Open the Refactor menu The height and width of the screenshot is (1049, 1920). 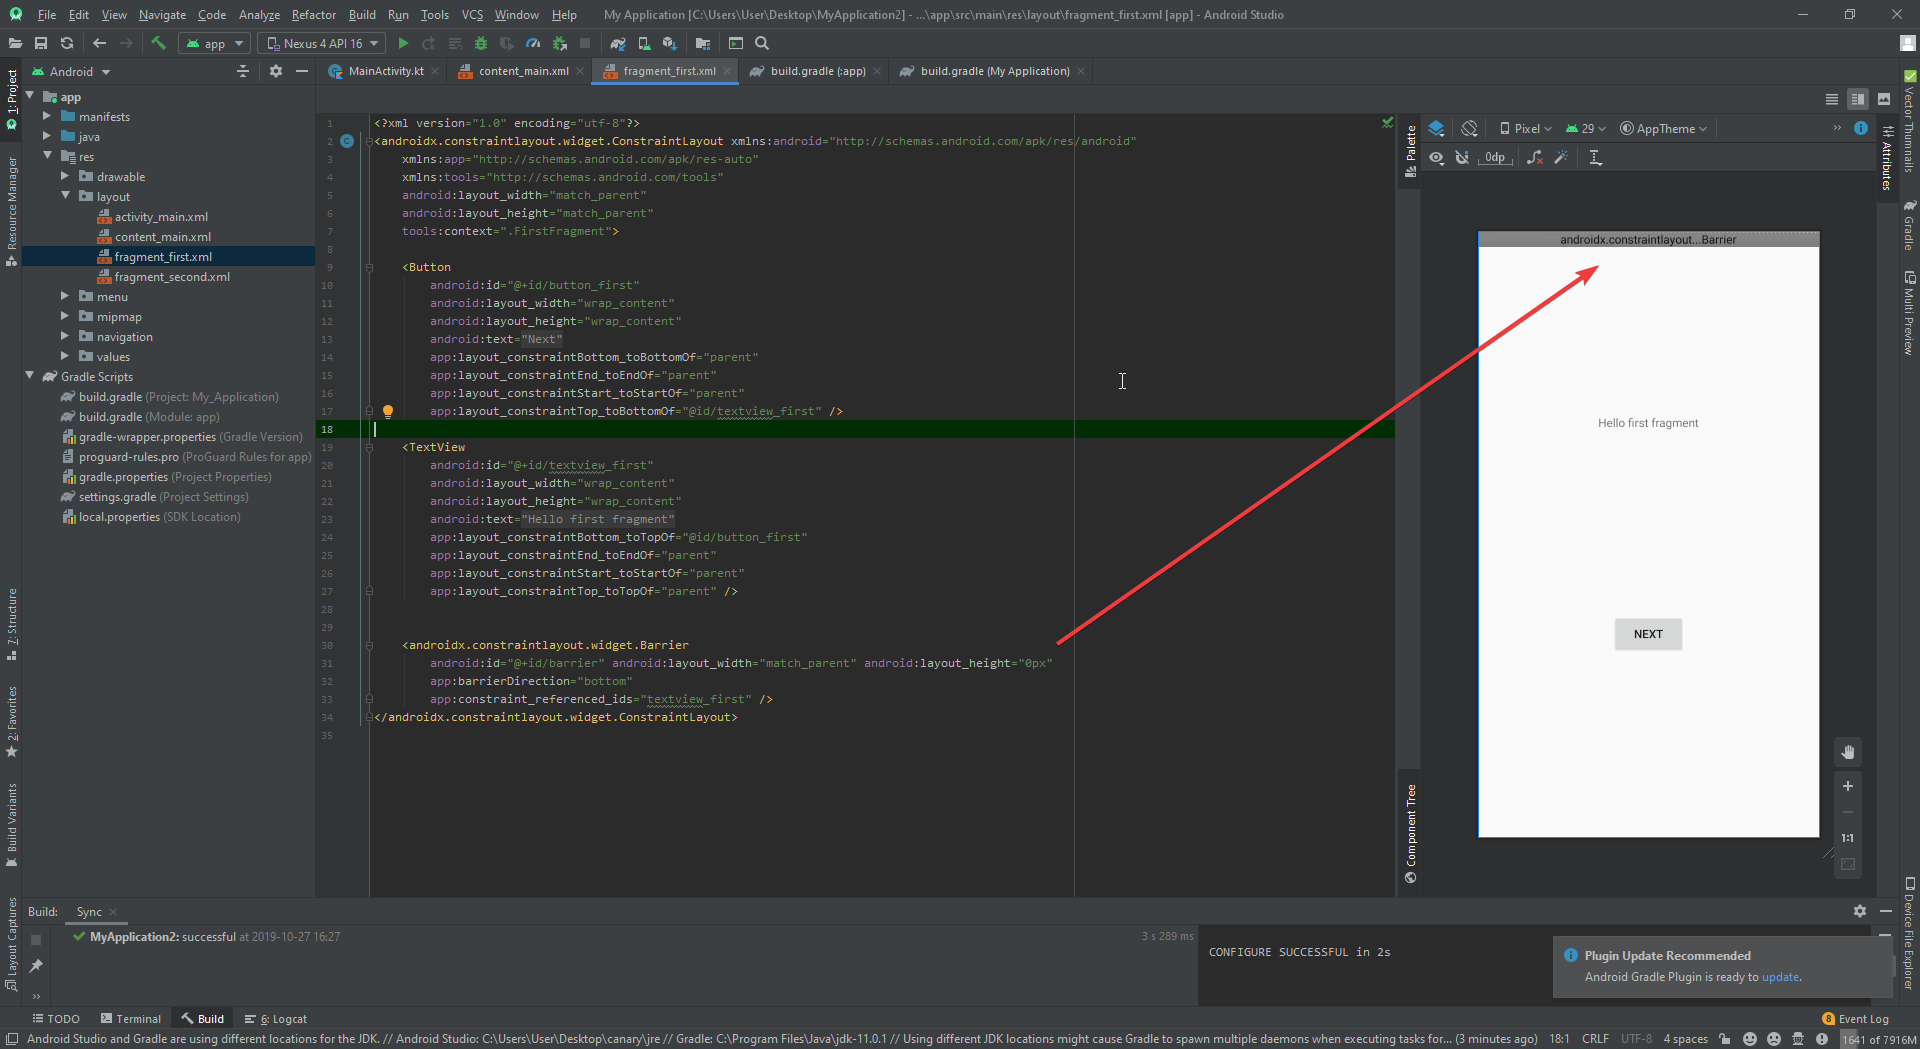[313, 14]
